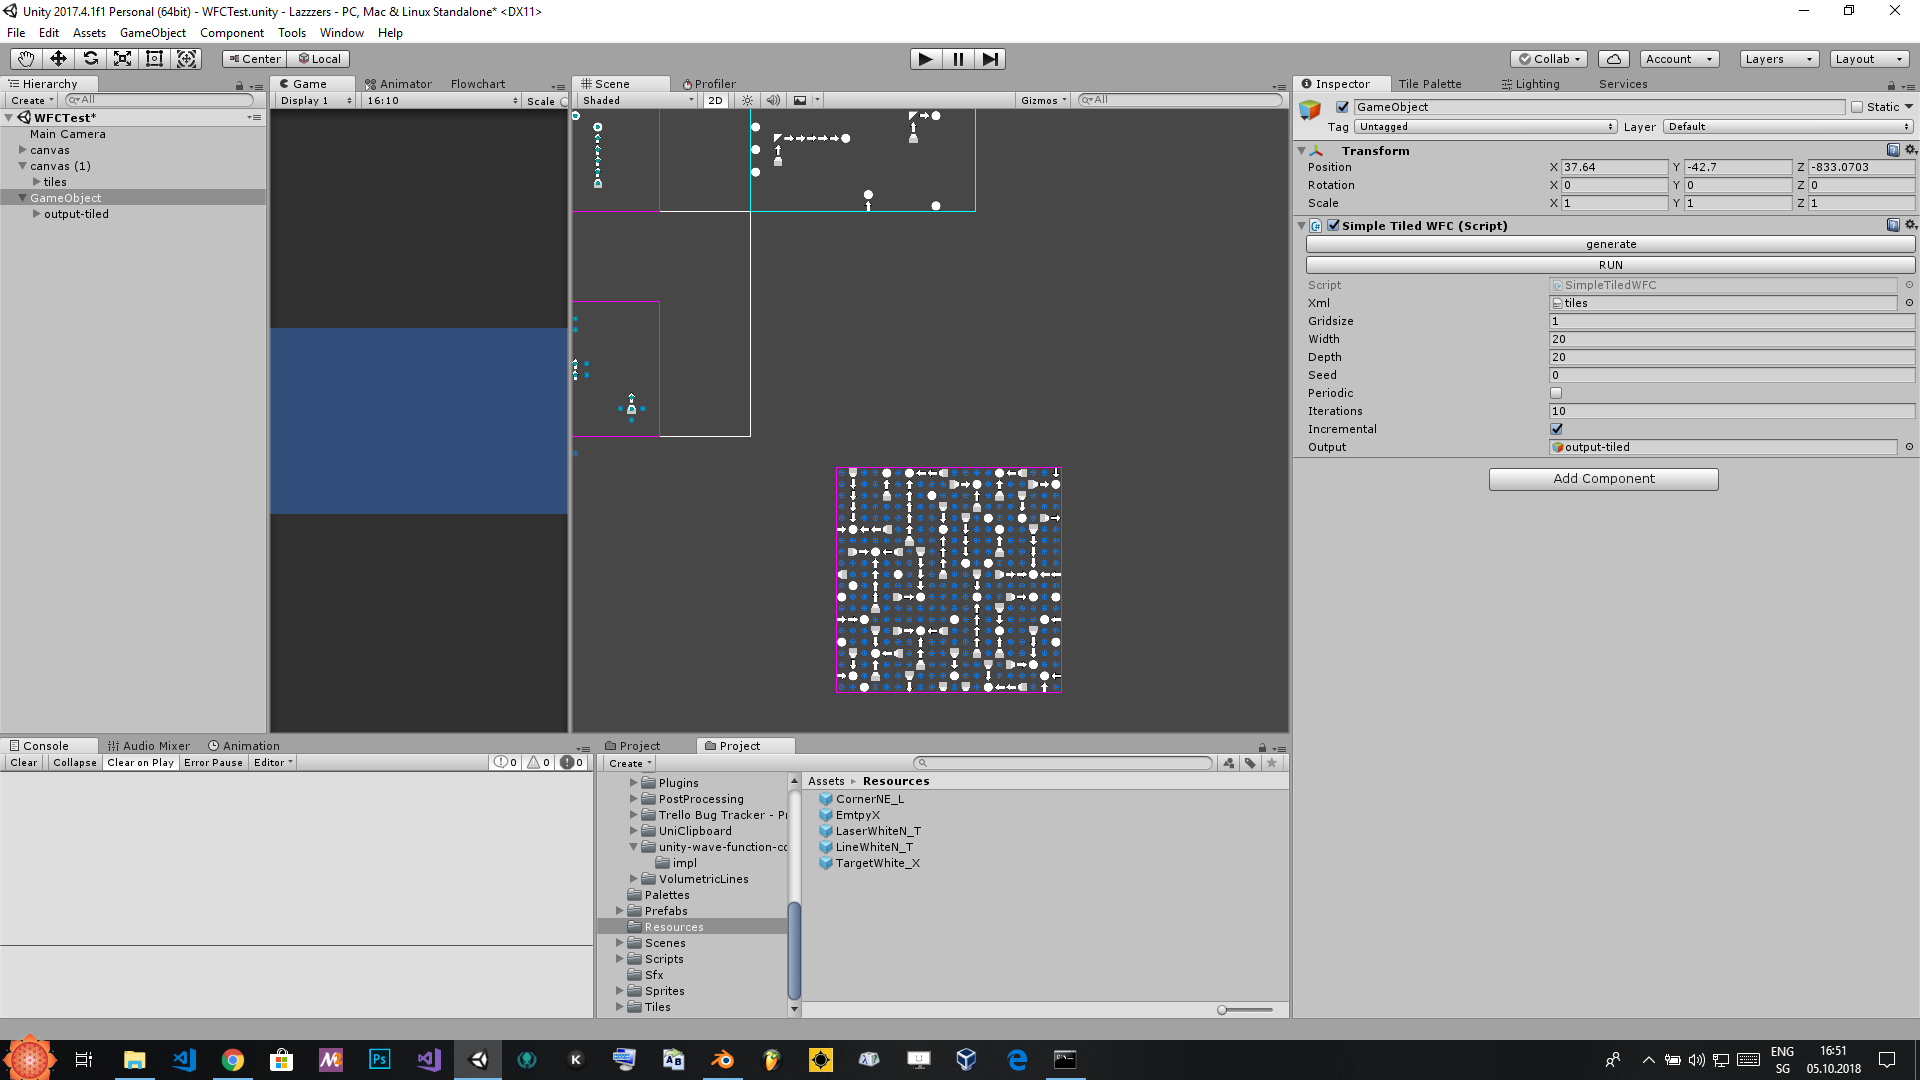This screenshot has width=1920, height=1080.
Task: Open the Account dropdown
Action: [x=1680, y=59]
